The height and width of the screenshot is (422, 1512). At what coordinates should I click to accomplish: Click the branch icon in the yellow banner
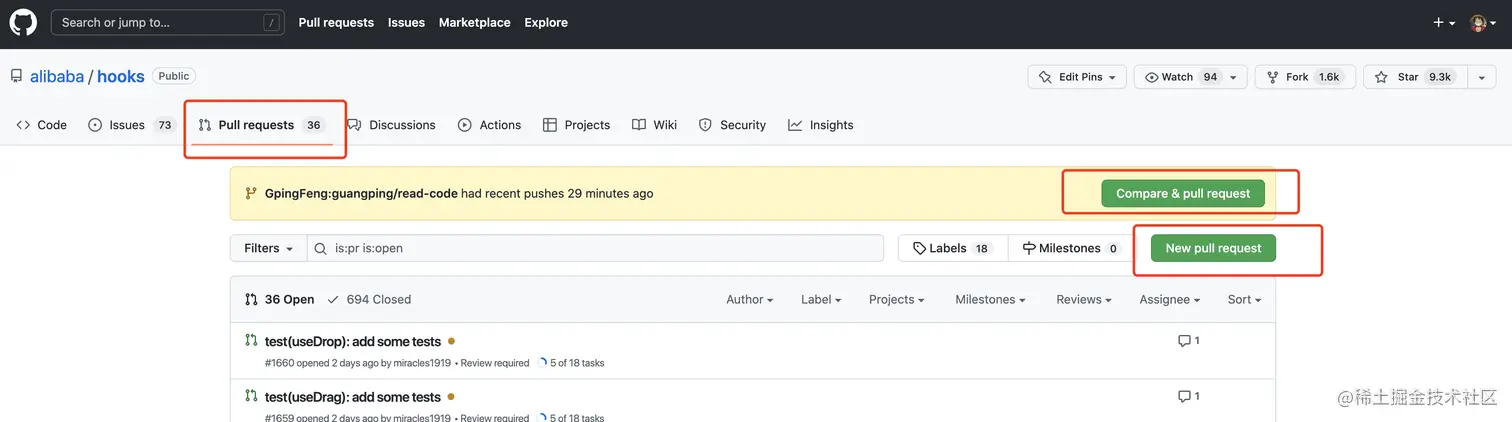(251, 193)
